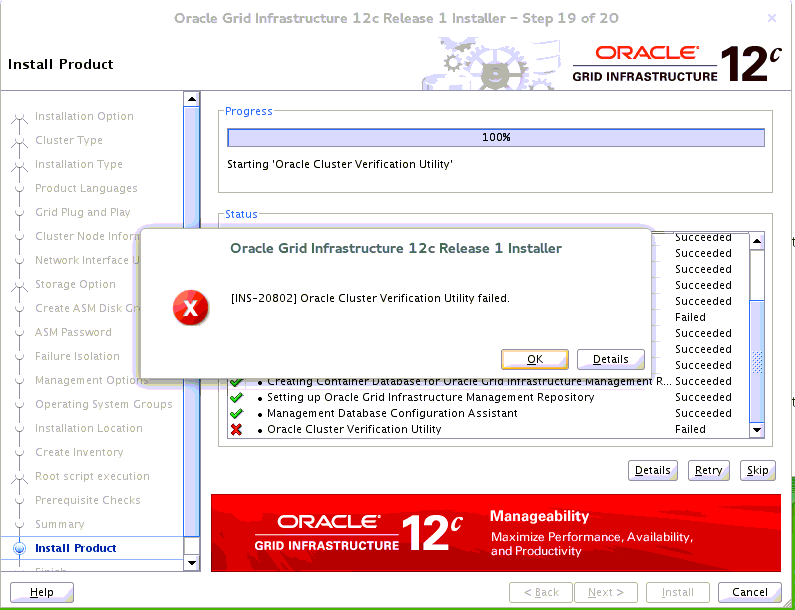
Task: Click the Oracle Cluster Verification Utility status row
Action: [x=488, y=429]
